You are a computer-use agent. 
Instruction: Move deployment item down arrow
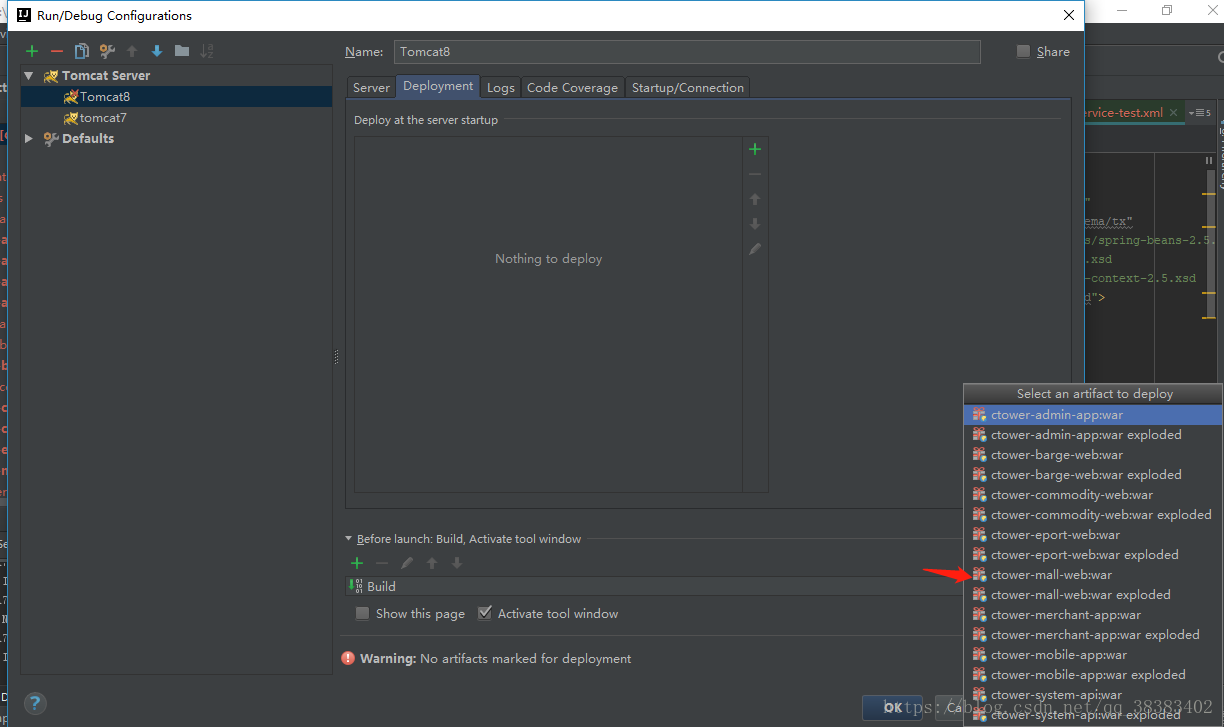click(x=755, y=224)
